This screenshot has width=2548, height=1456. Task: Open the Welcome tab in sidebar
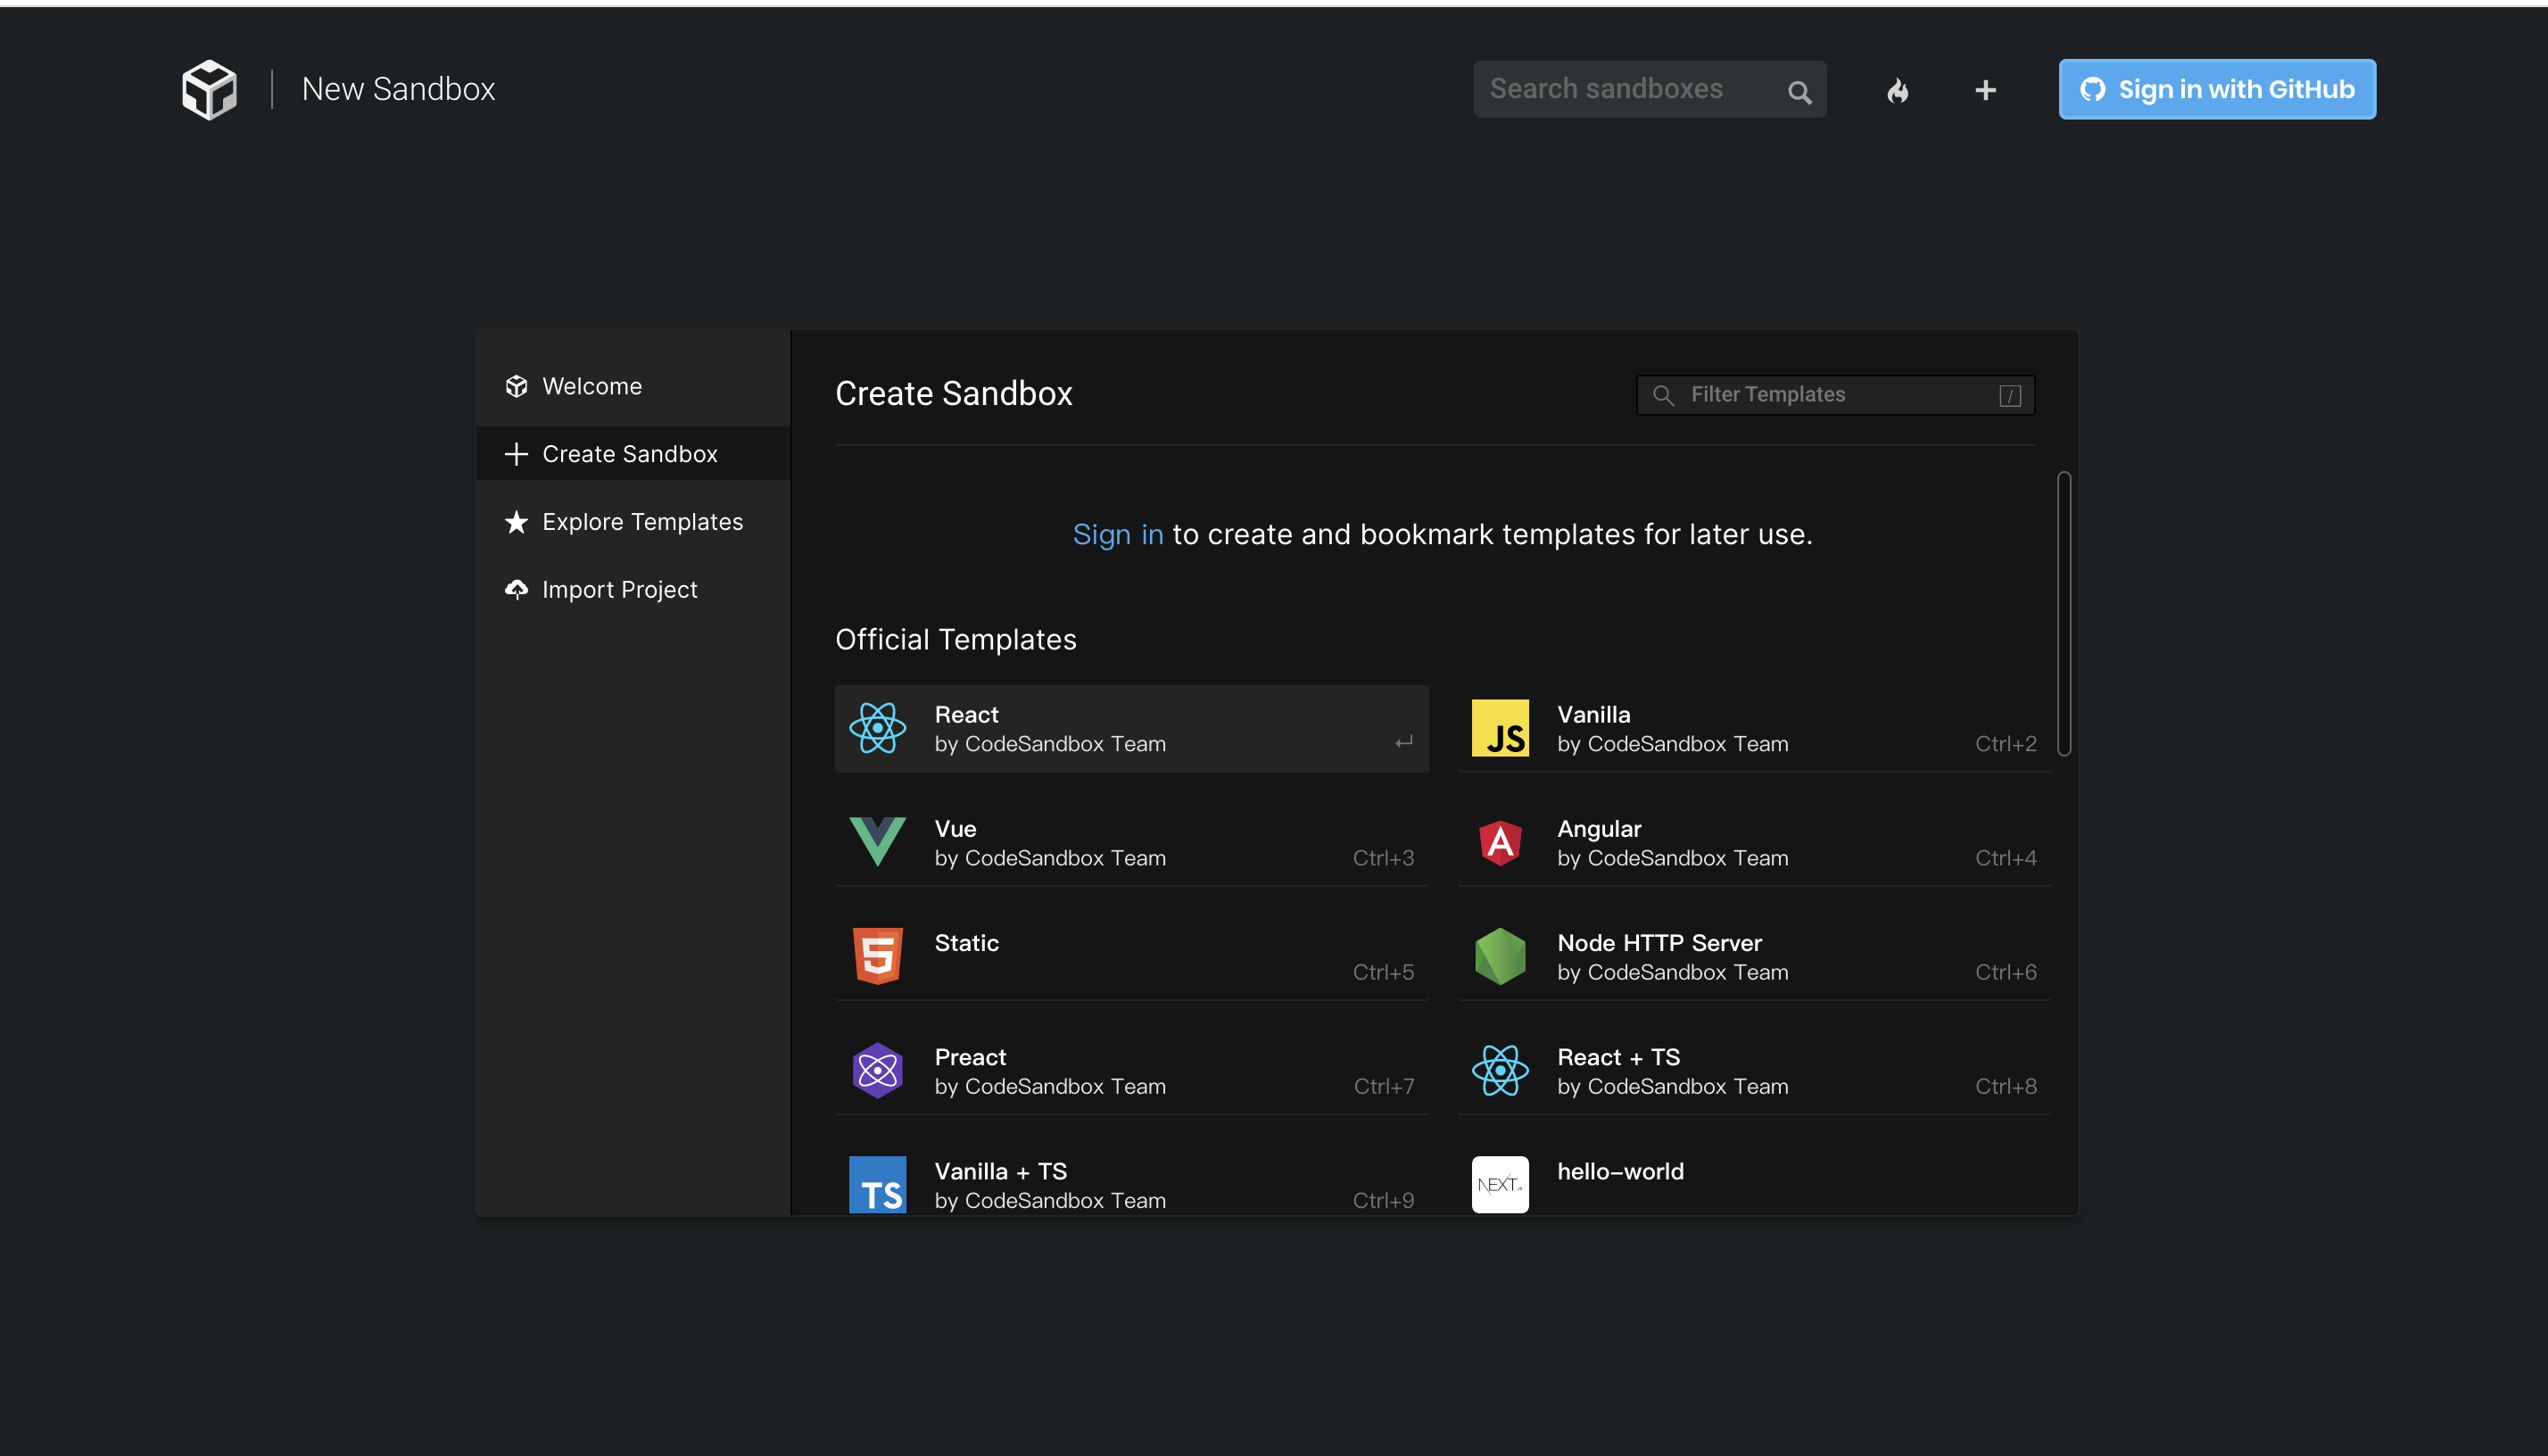pos(591,386)
